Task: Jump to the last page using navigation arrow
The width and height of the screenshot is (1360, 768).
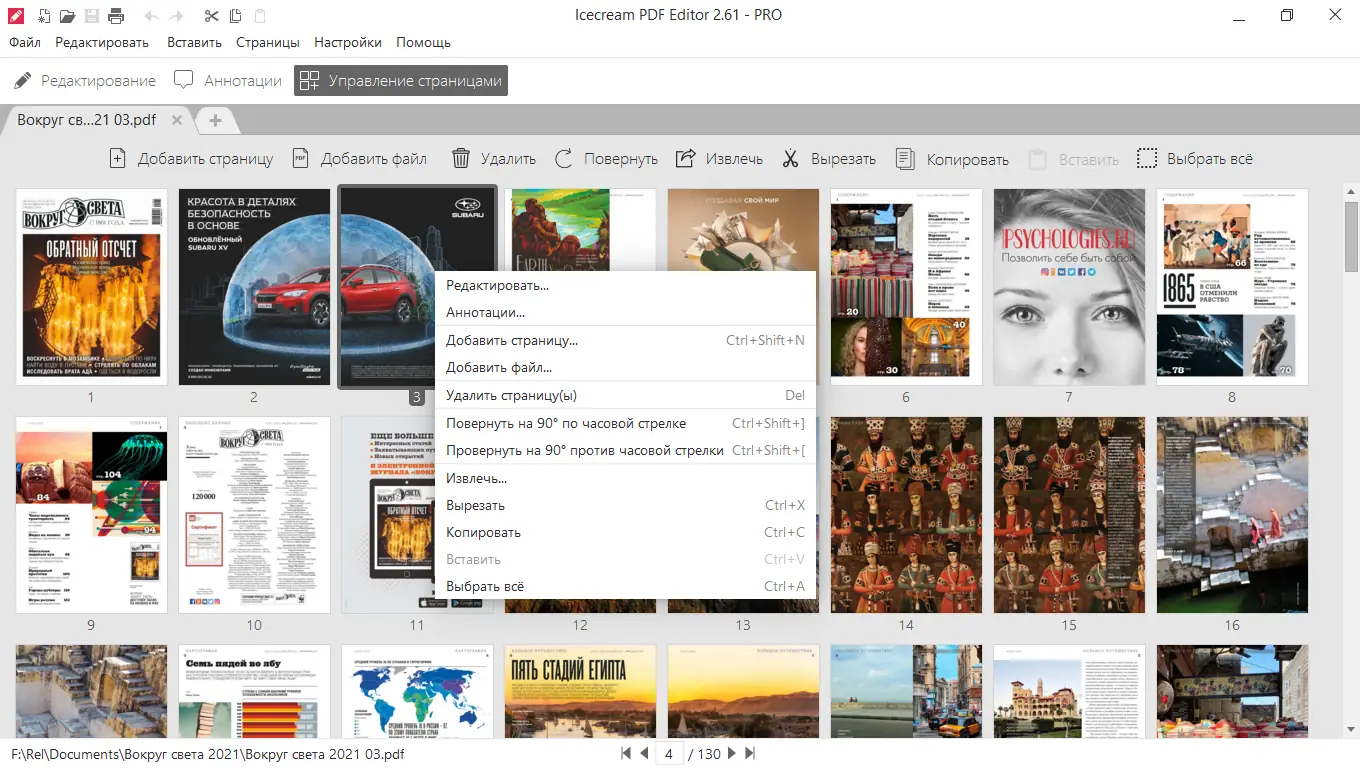Action: pos(750,753)
